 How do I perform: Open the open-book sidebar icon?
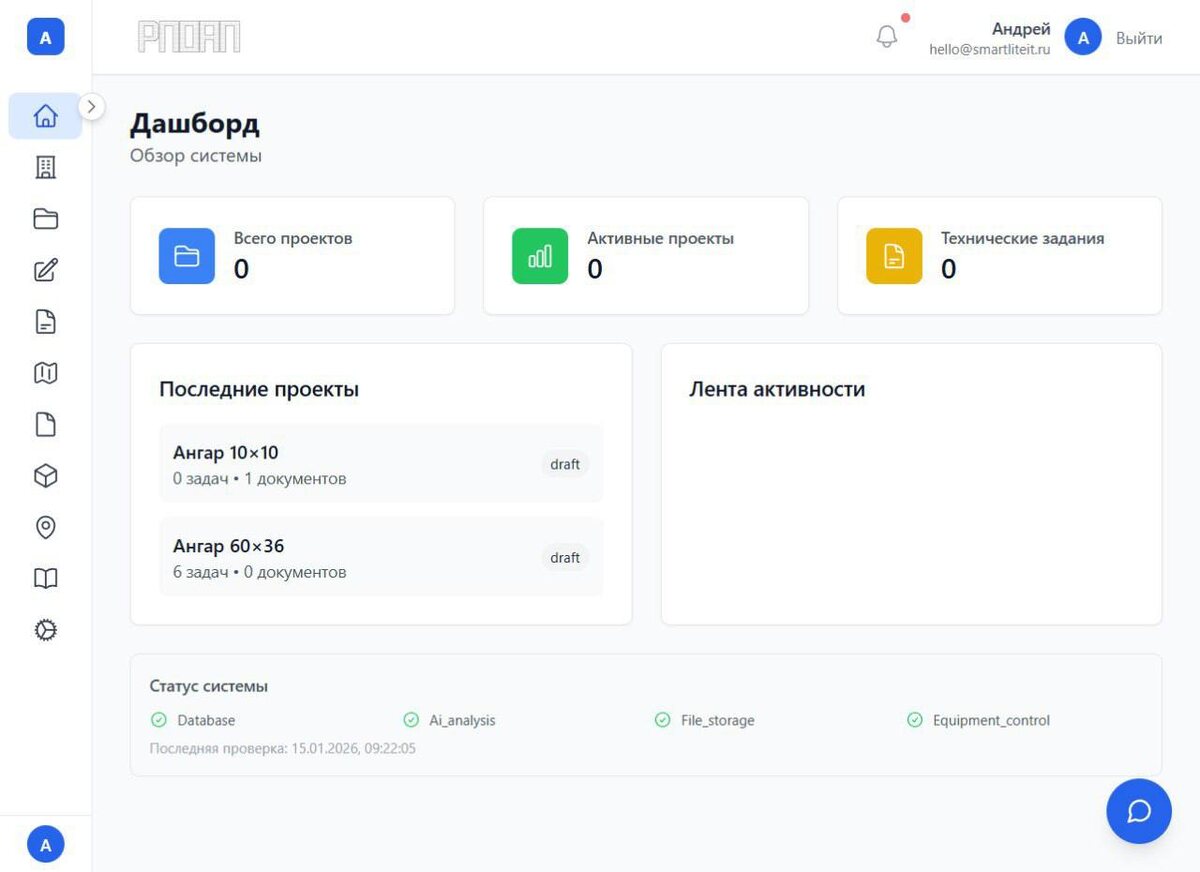(x=45, y=579)
